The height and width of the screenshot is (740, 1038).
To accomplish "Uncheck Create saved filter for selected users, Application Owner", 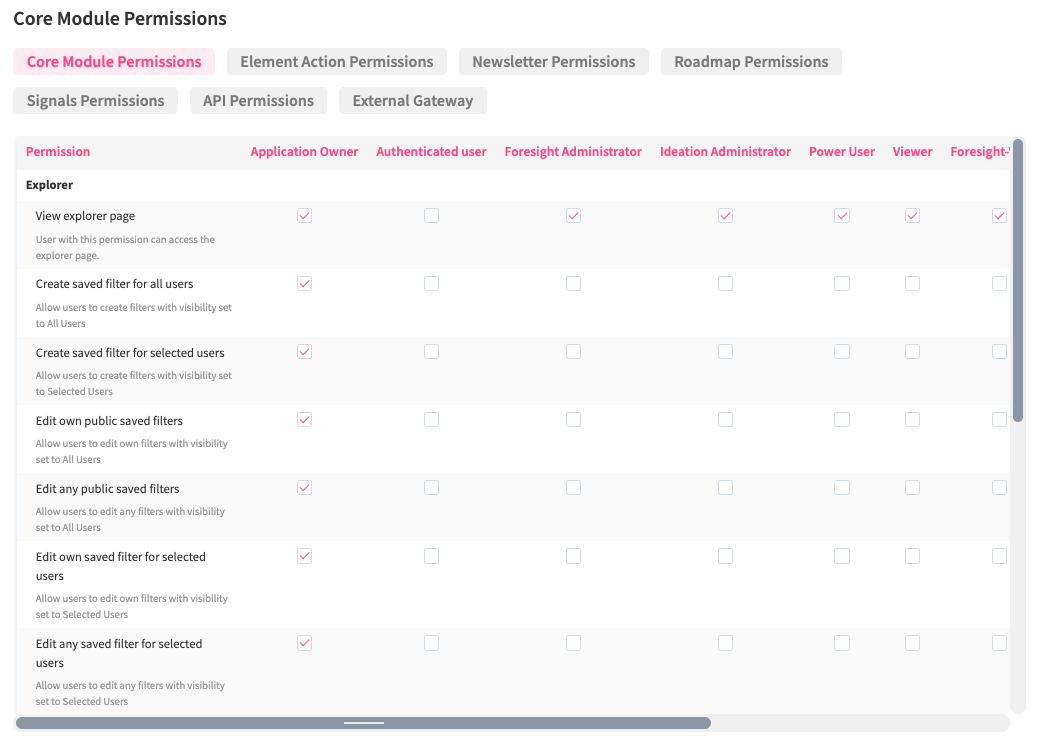I will (305, 351).
